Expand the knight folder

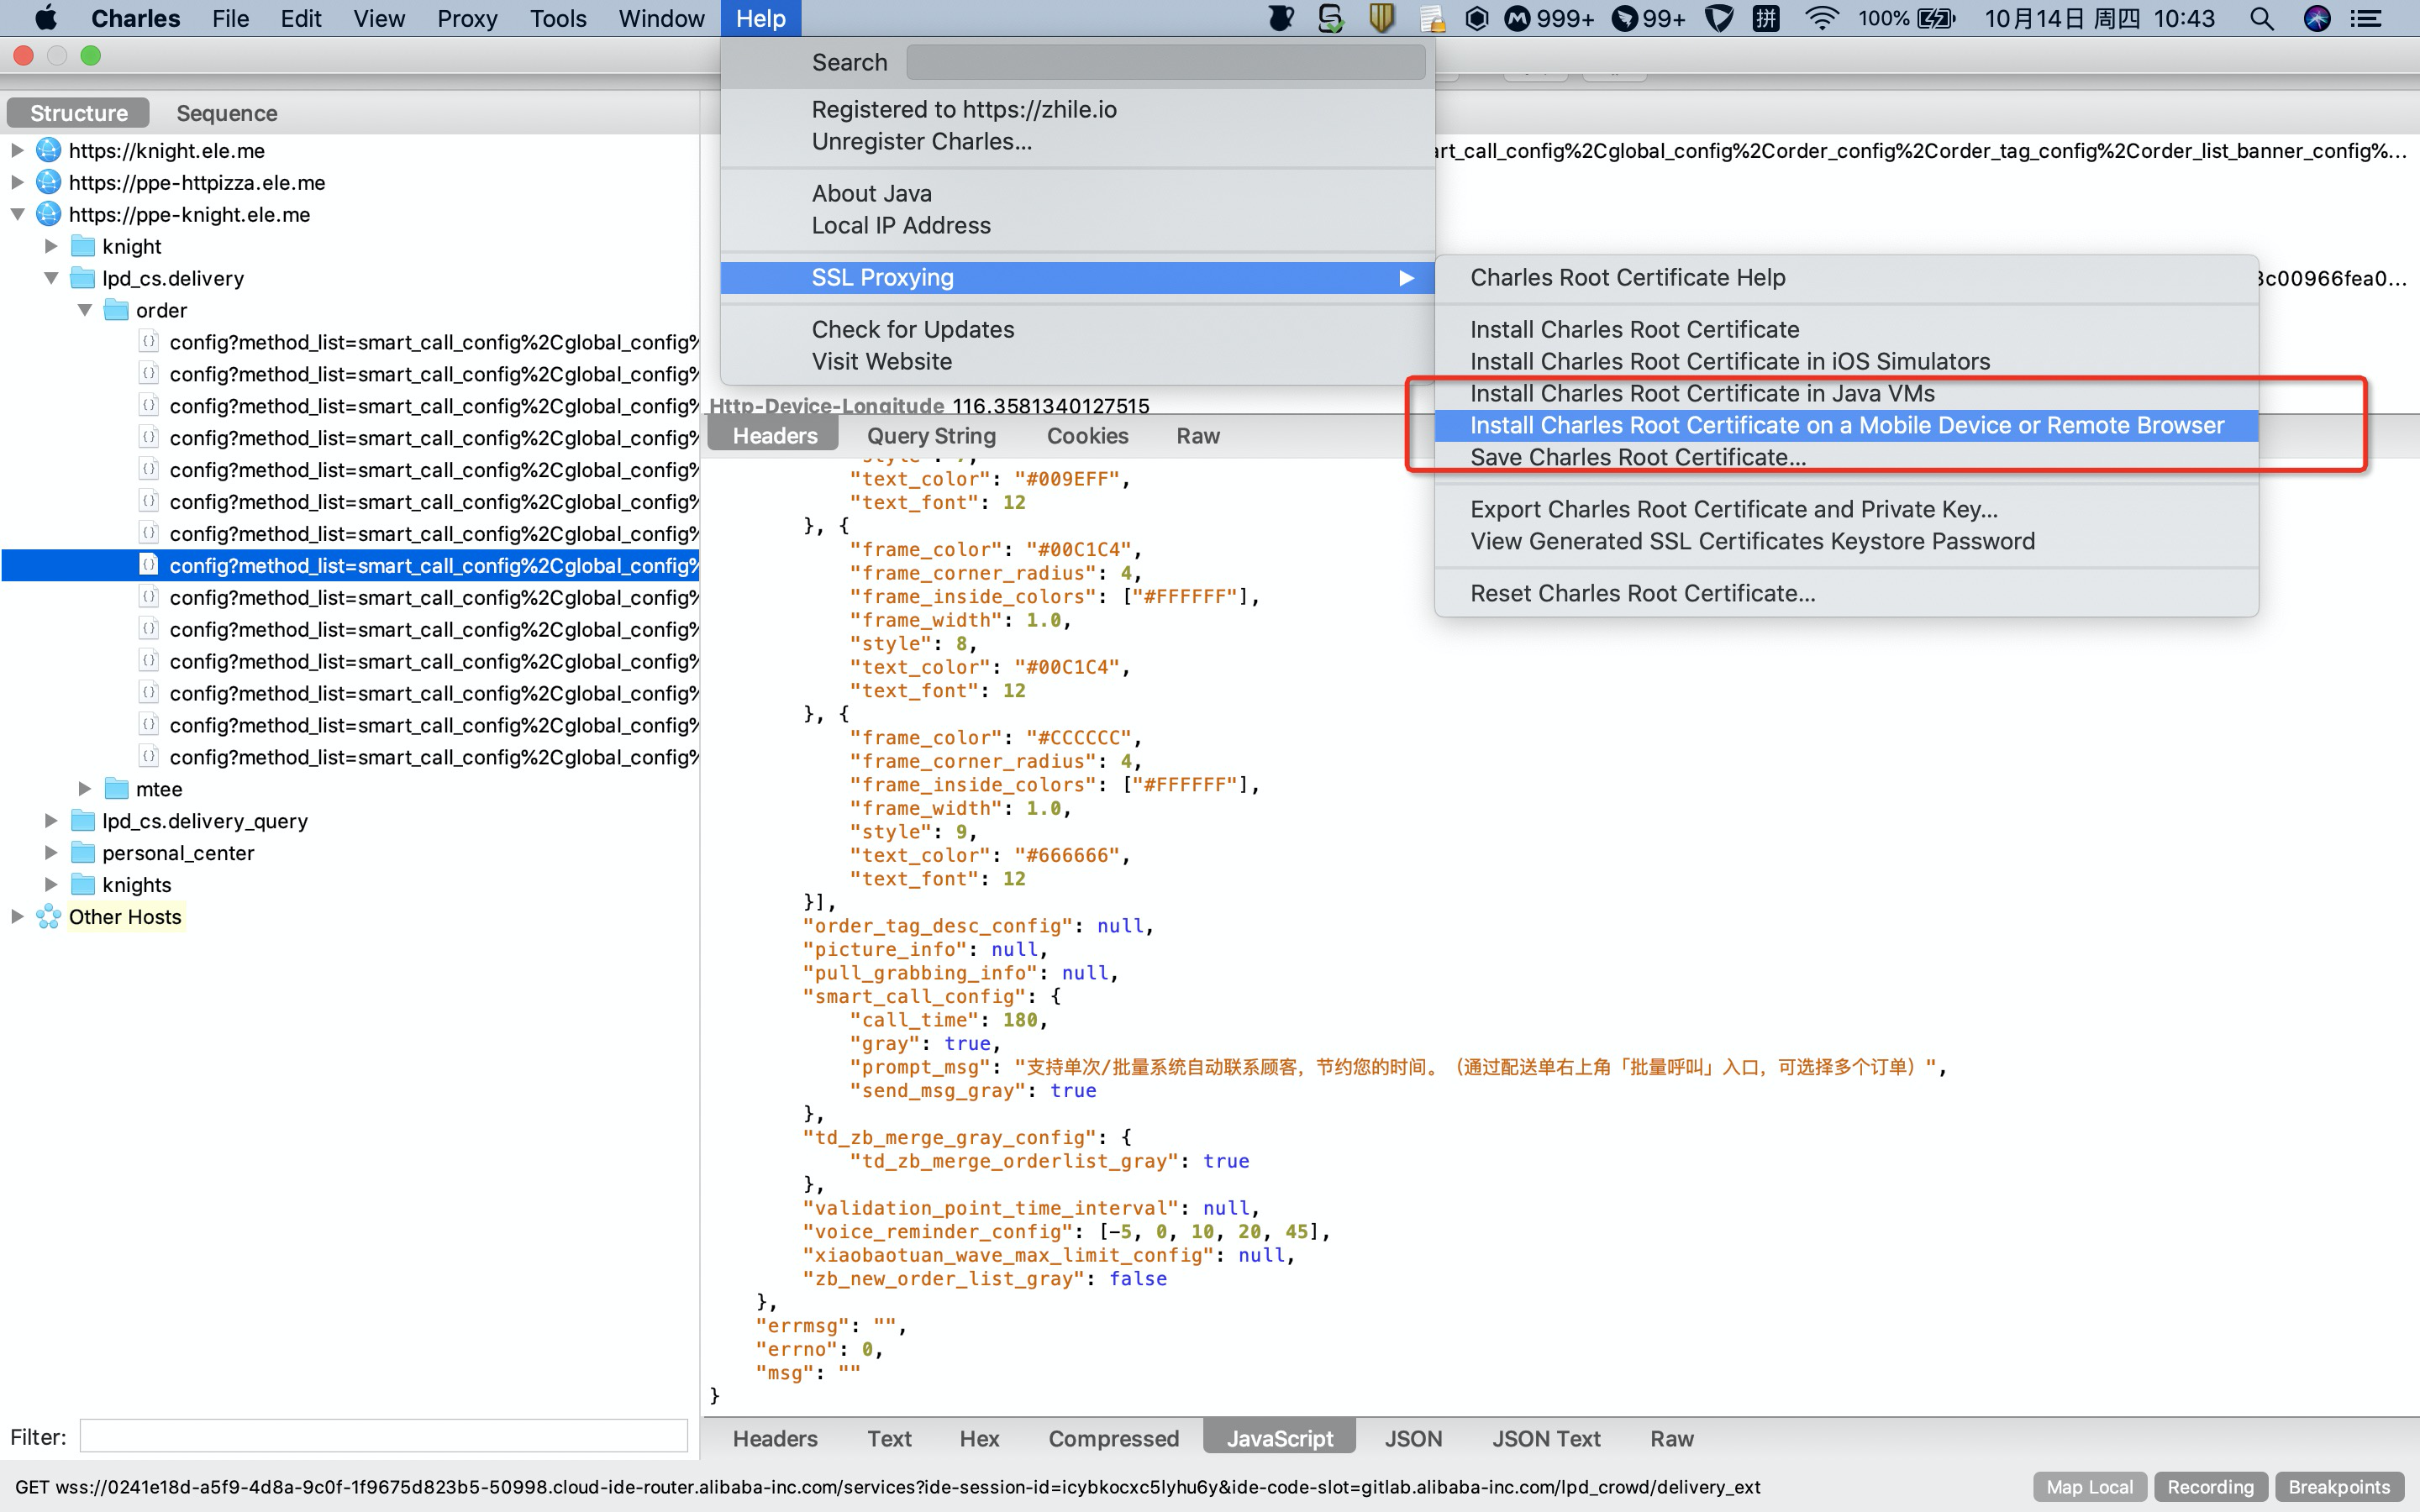51,246
